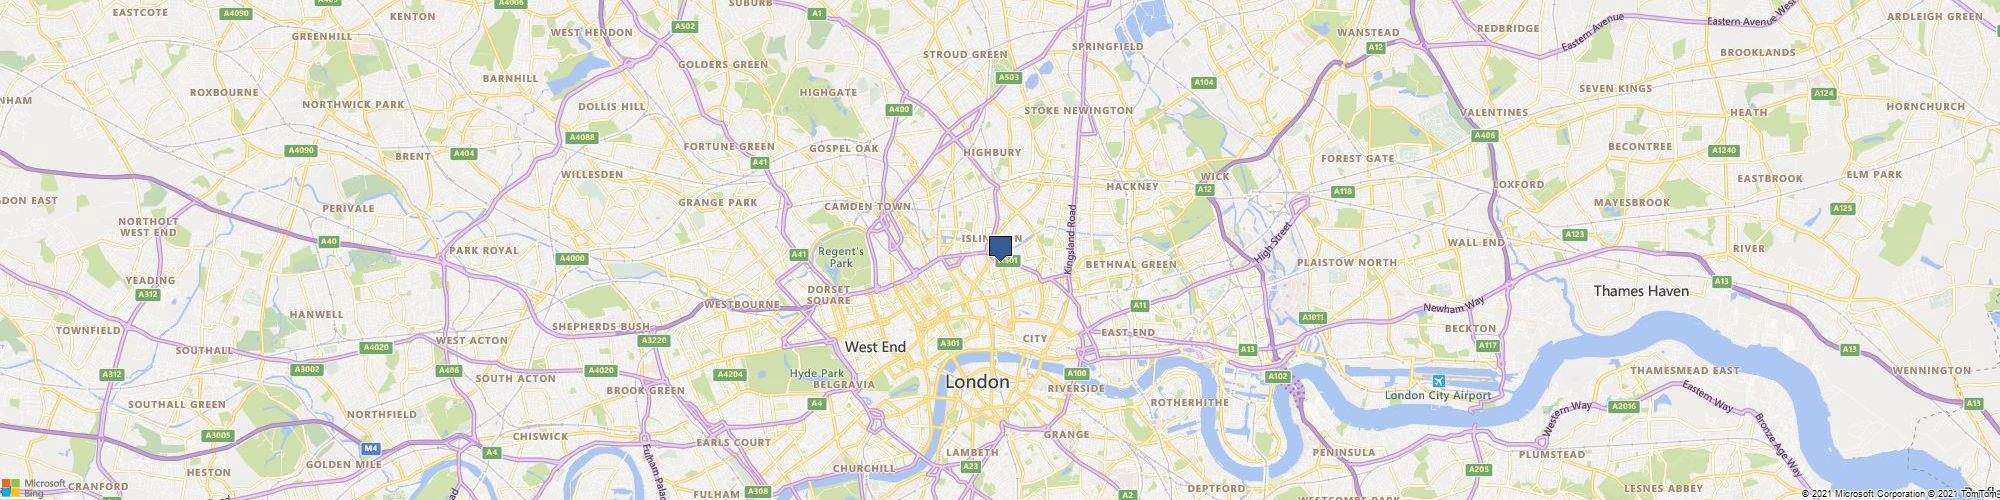Viewport: 2000px width, 500px height.
Task: Select the A406 road badge near Valentines
Action: coord(1484,136)
